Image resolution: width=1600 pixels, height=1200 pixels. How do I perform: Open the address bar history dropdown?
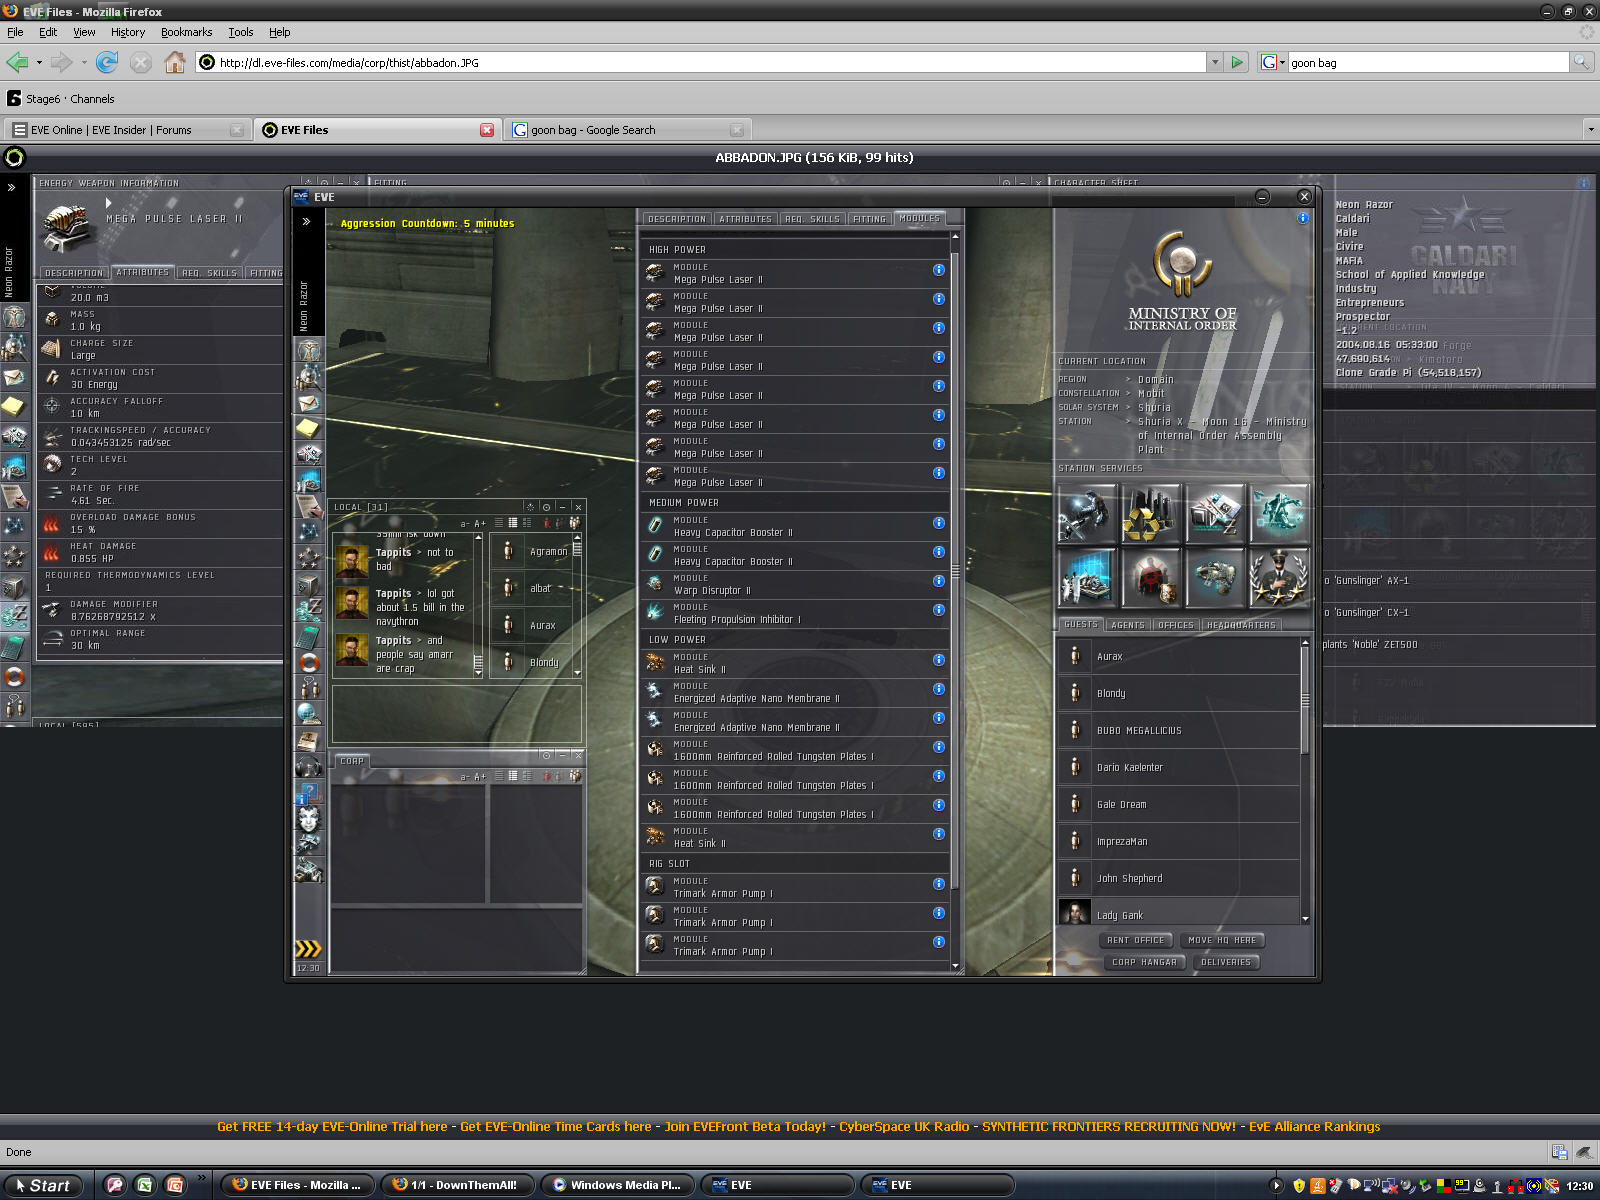click(1215, 62)
